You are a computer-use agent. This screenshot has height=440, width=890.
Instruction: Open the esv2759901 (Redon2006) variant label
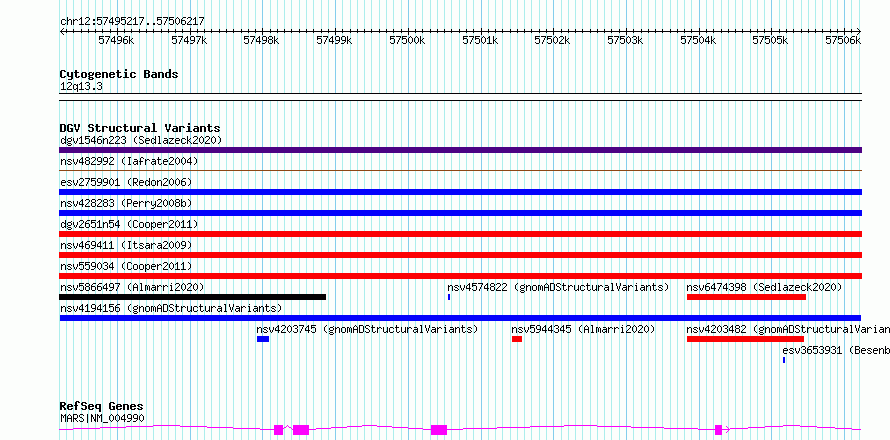(x=126, y=182)
